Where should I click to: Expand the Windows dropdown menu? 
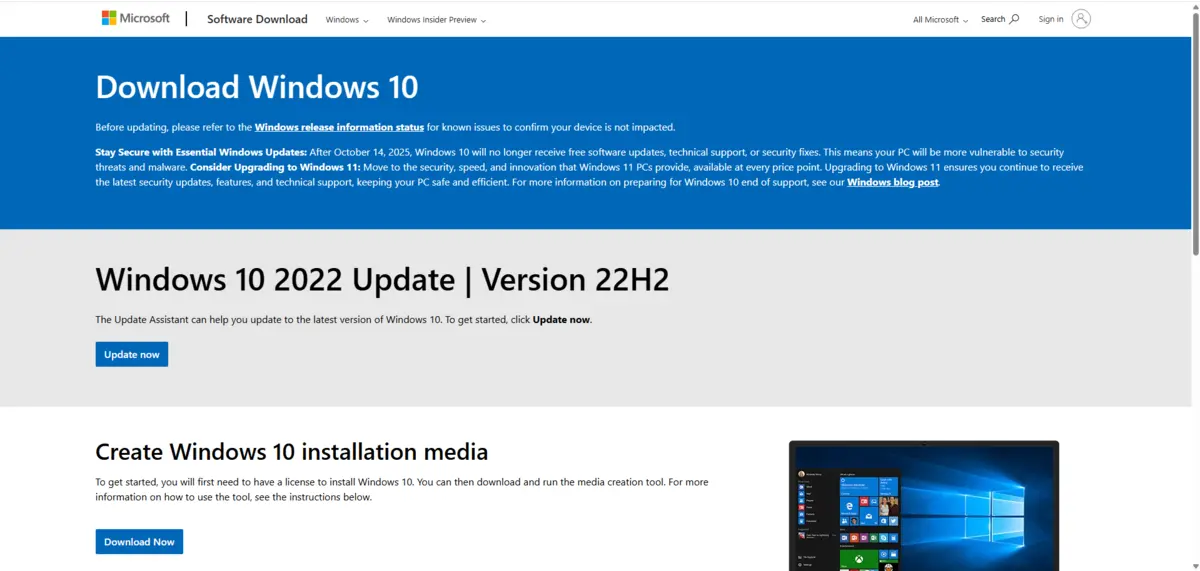point(347,20)
